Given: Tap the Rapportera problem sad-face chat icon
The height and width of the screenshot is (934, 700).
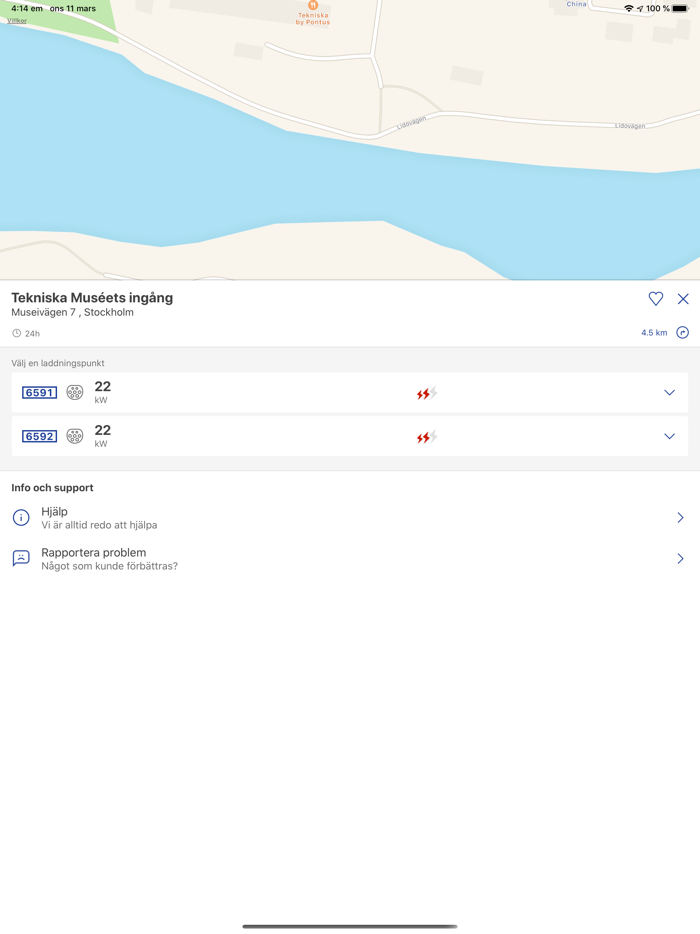Looking at the screenshot, I should tap(21, 558).
